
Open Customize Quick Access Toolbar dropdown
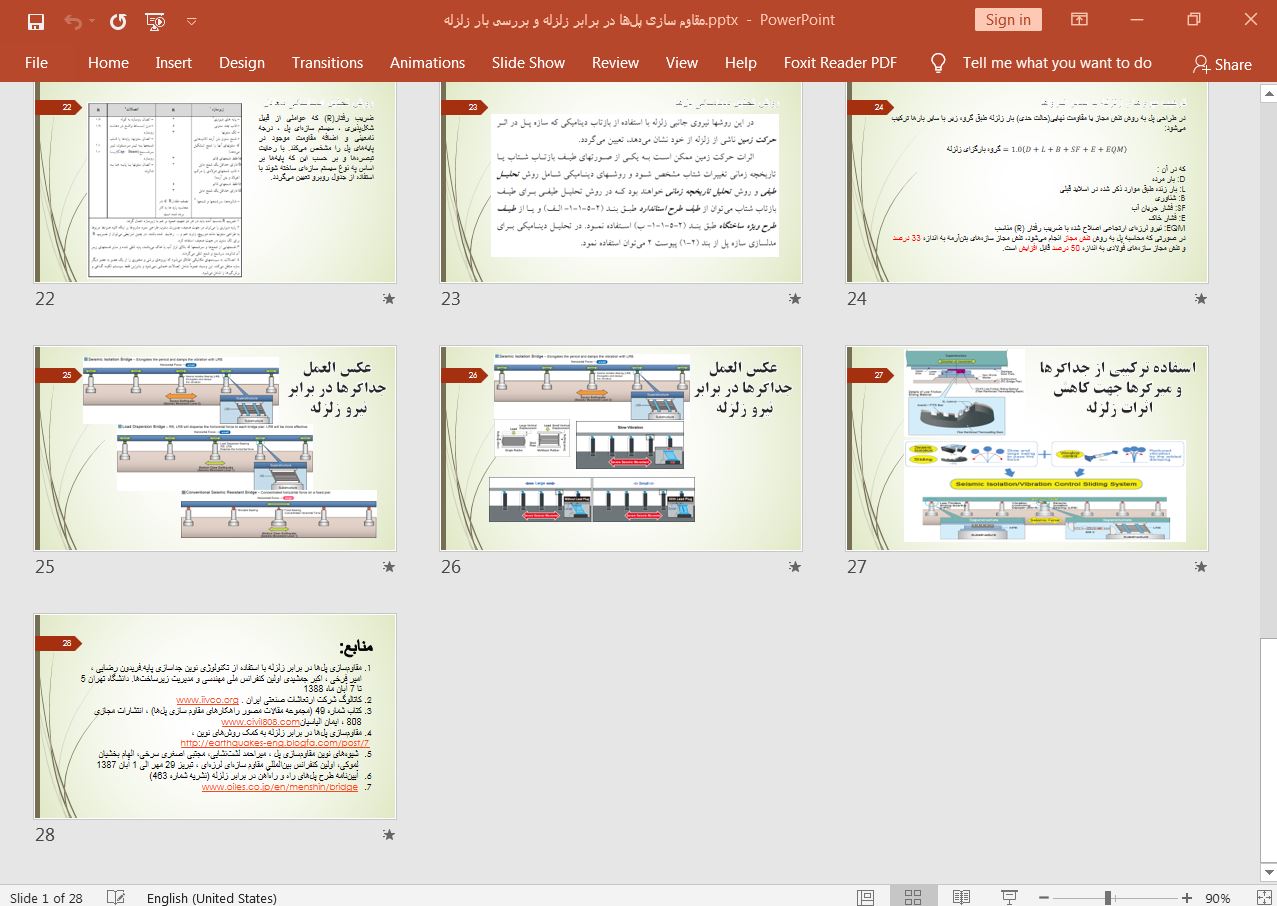(191, 21)
